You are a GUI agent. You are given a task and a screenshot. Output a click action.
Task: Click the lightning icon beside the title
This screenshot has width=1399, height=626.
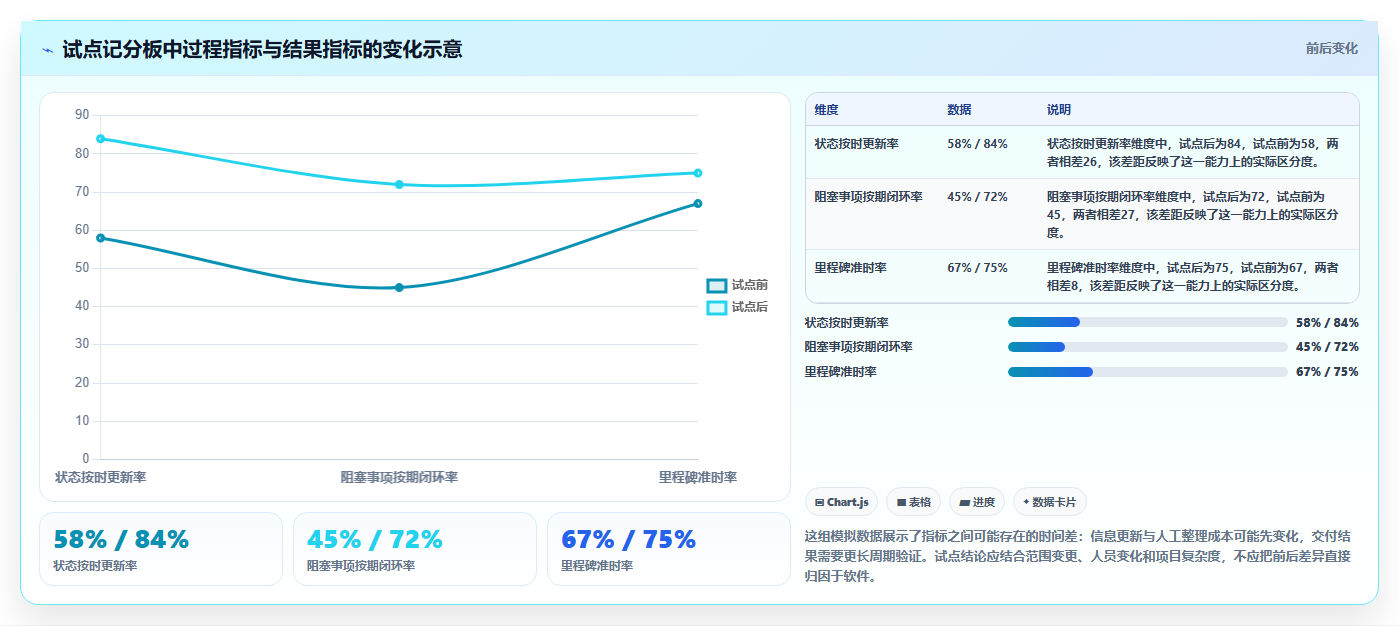tap(47, 50)
